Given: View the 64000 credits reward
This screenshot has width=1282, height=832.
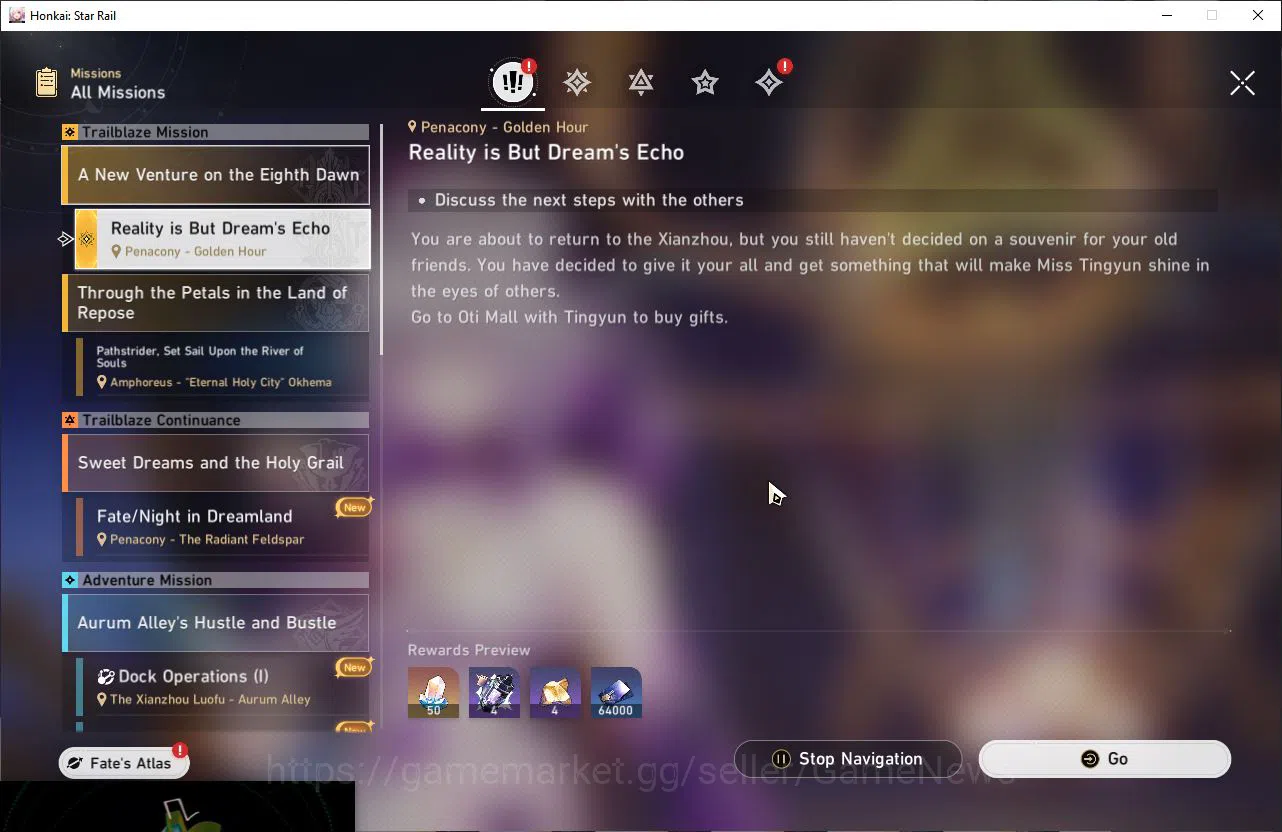Looking at the screenshot, I should pyautogui.click(x=616, y=692).
